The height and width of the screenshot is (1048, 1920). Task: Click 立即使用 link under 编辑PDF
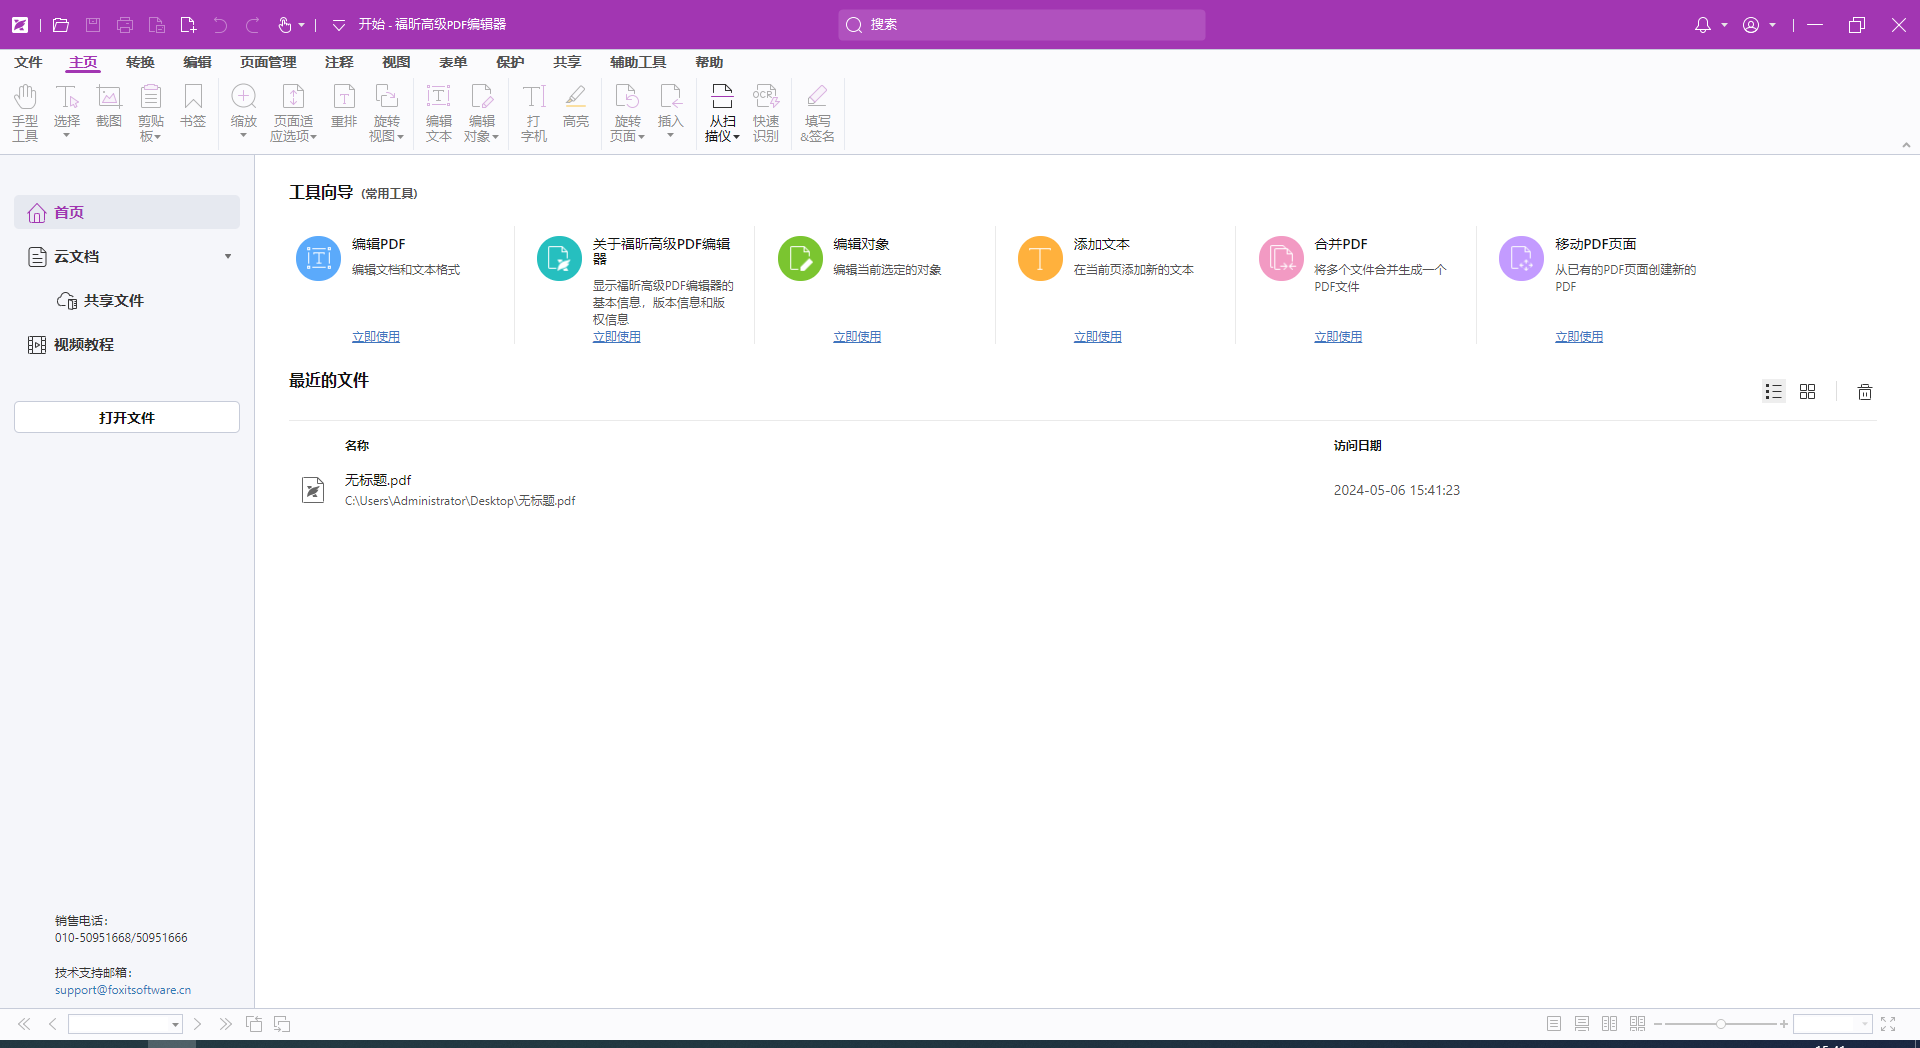[x=376, y=337]
